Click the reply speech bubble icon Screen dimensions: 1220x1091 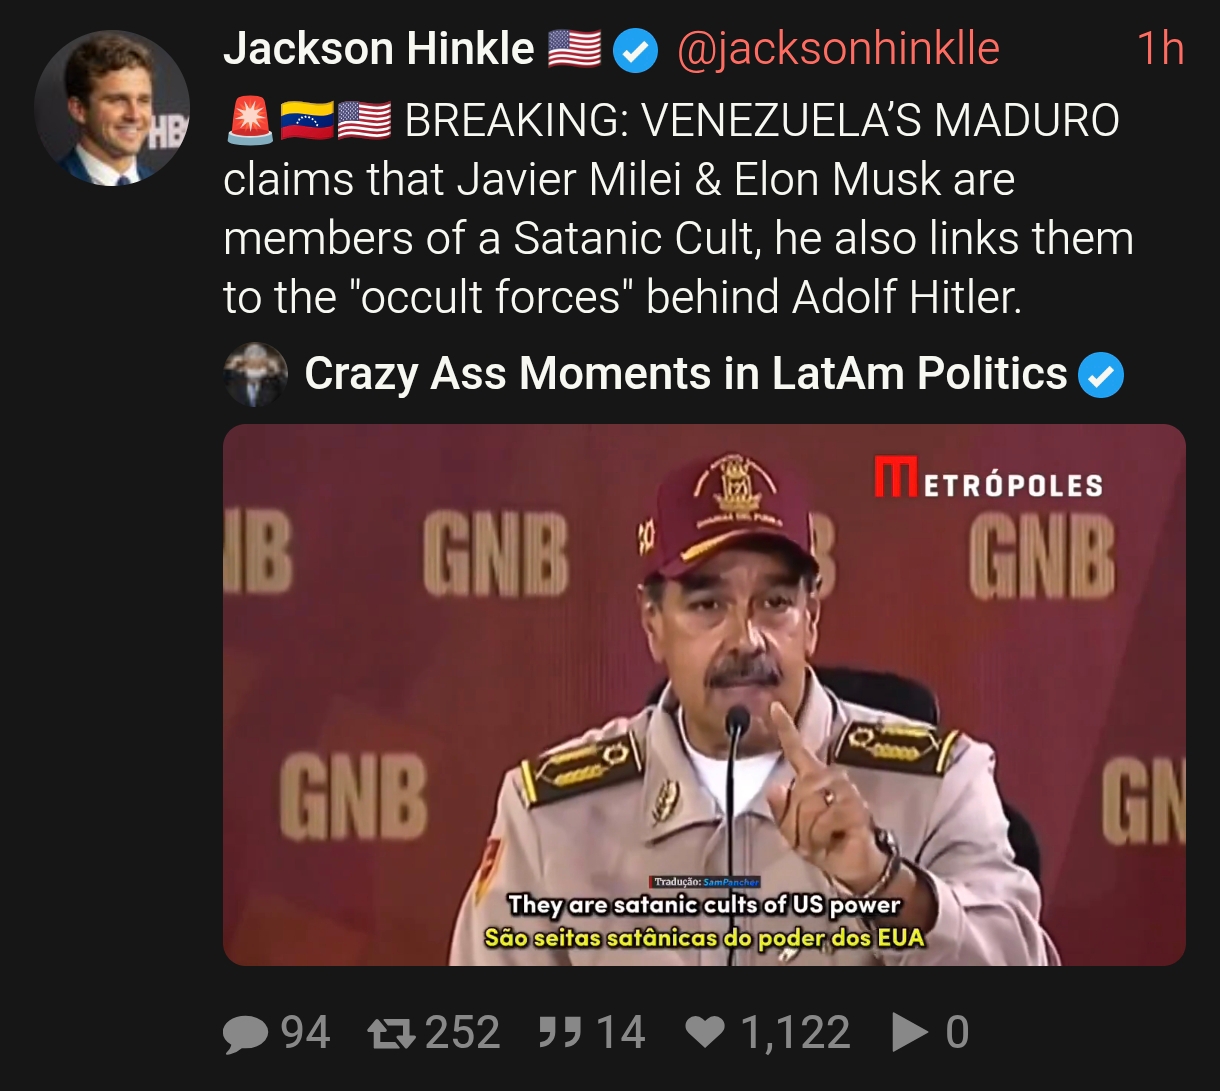(x=245, y=1033)
